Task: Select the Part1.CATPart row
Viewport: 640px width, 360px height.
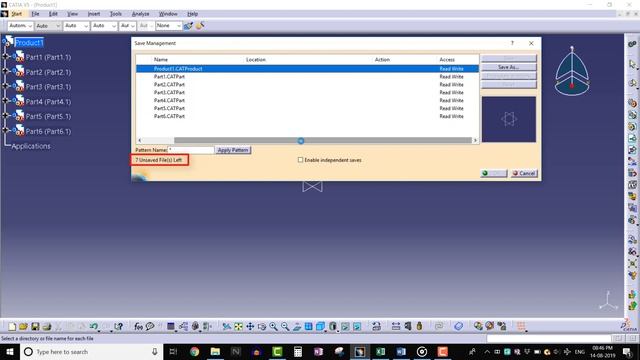Action: (x=307, y=76)
